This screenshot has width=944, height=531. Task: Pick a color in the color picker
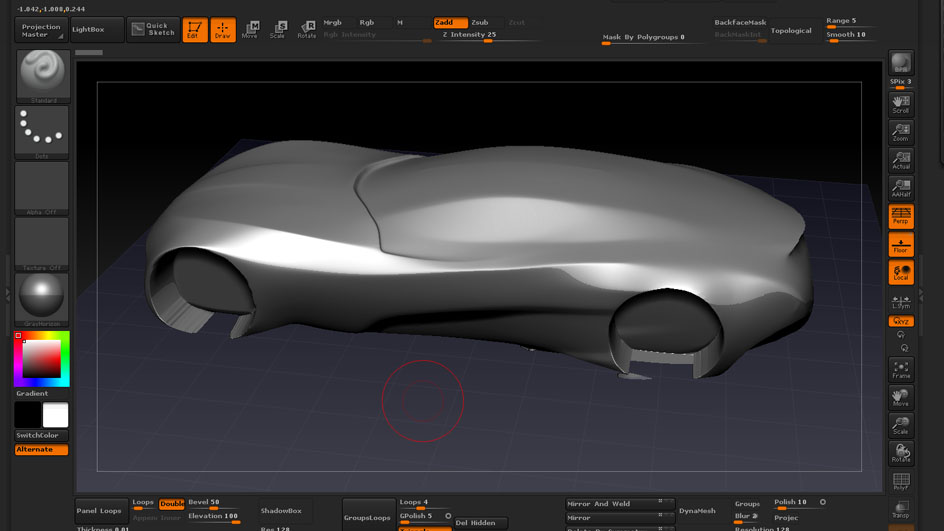pos(42,359)
